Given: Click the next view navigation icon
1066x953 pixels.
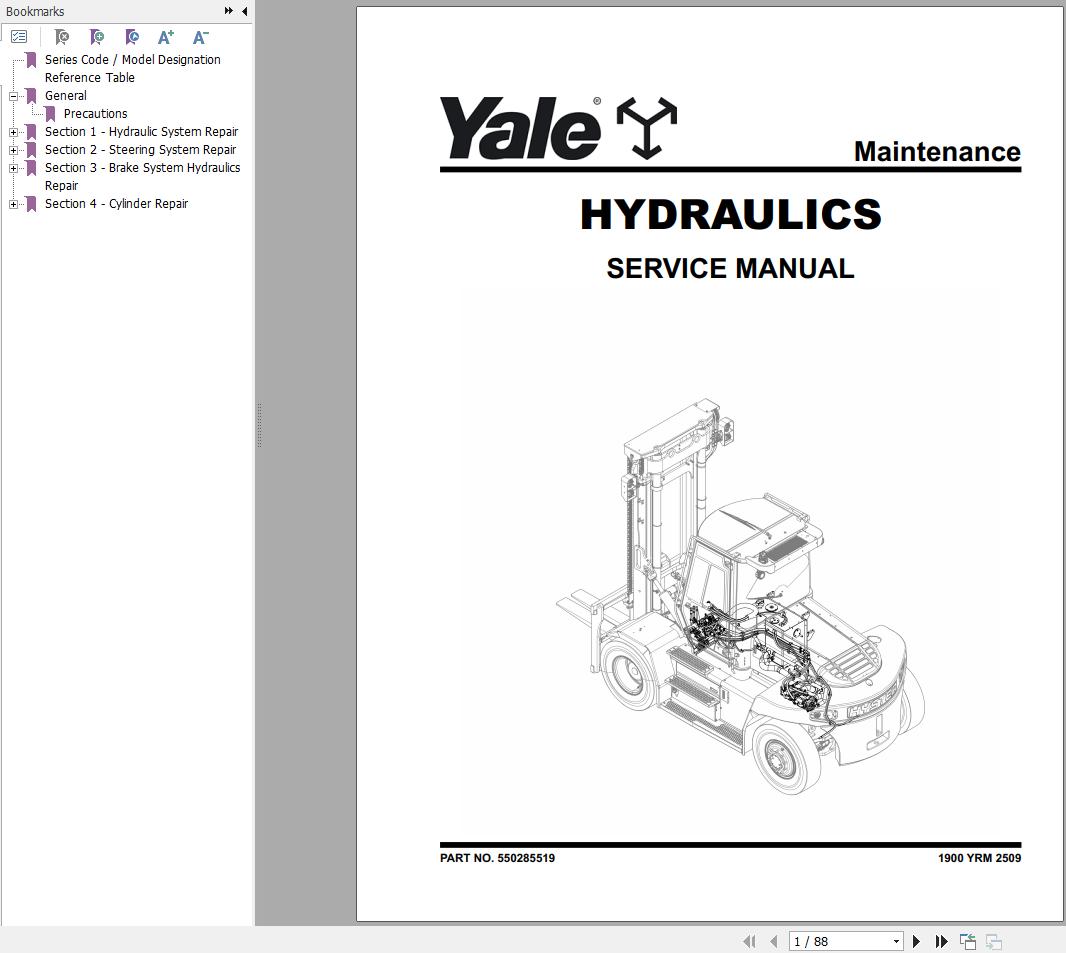Looking at the screenshot, I should click(x=993, y=941).
